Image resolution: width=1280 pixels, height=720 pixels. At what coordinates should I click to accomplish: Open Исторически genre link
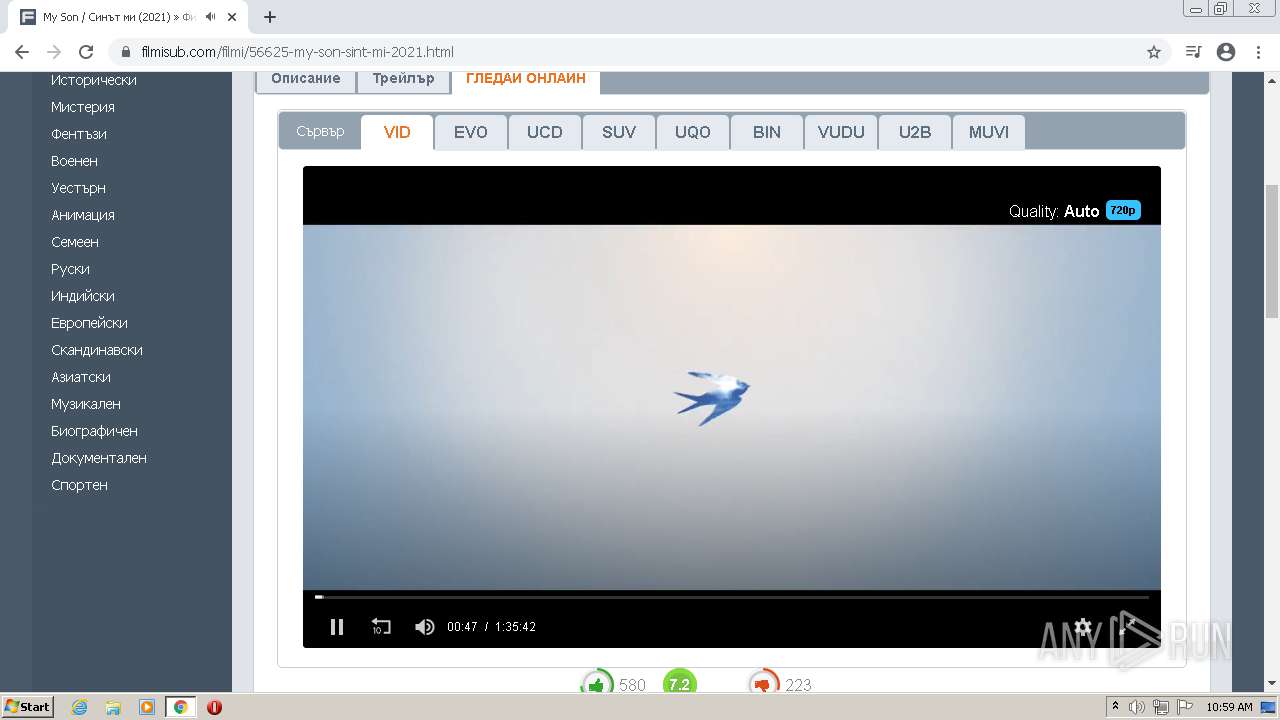click(94, 80)
